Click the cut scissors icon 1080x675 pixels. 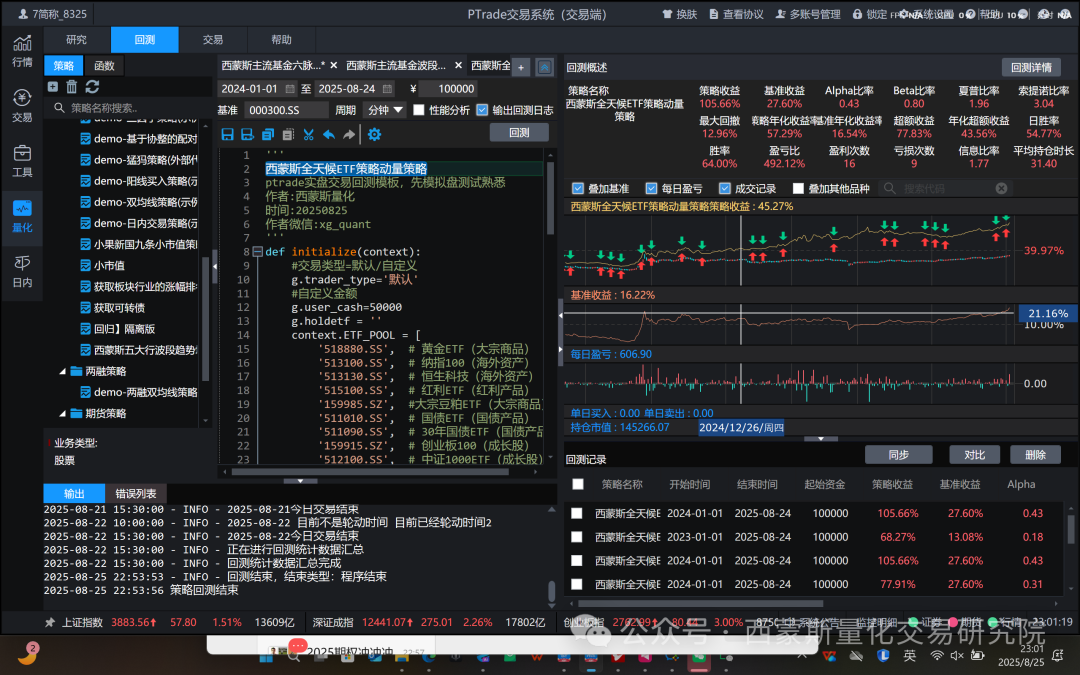(x=309, y=134)
